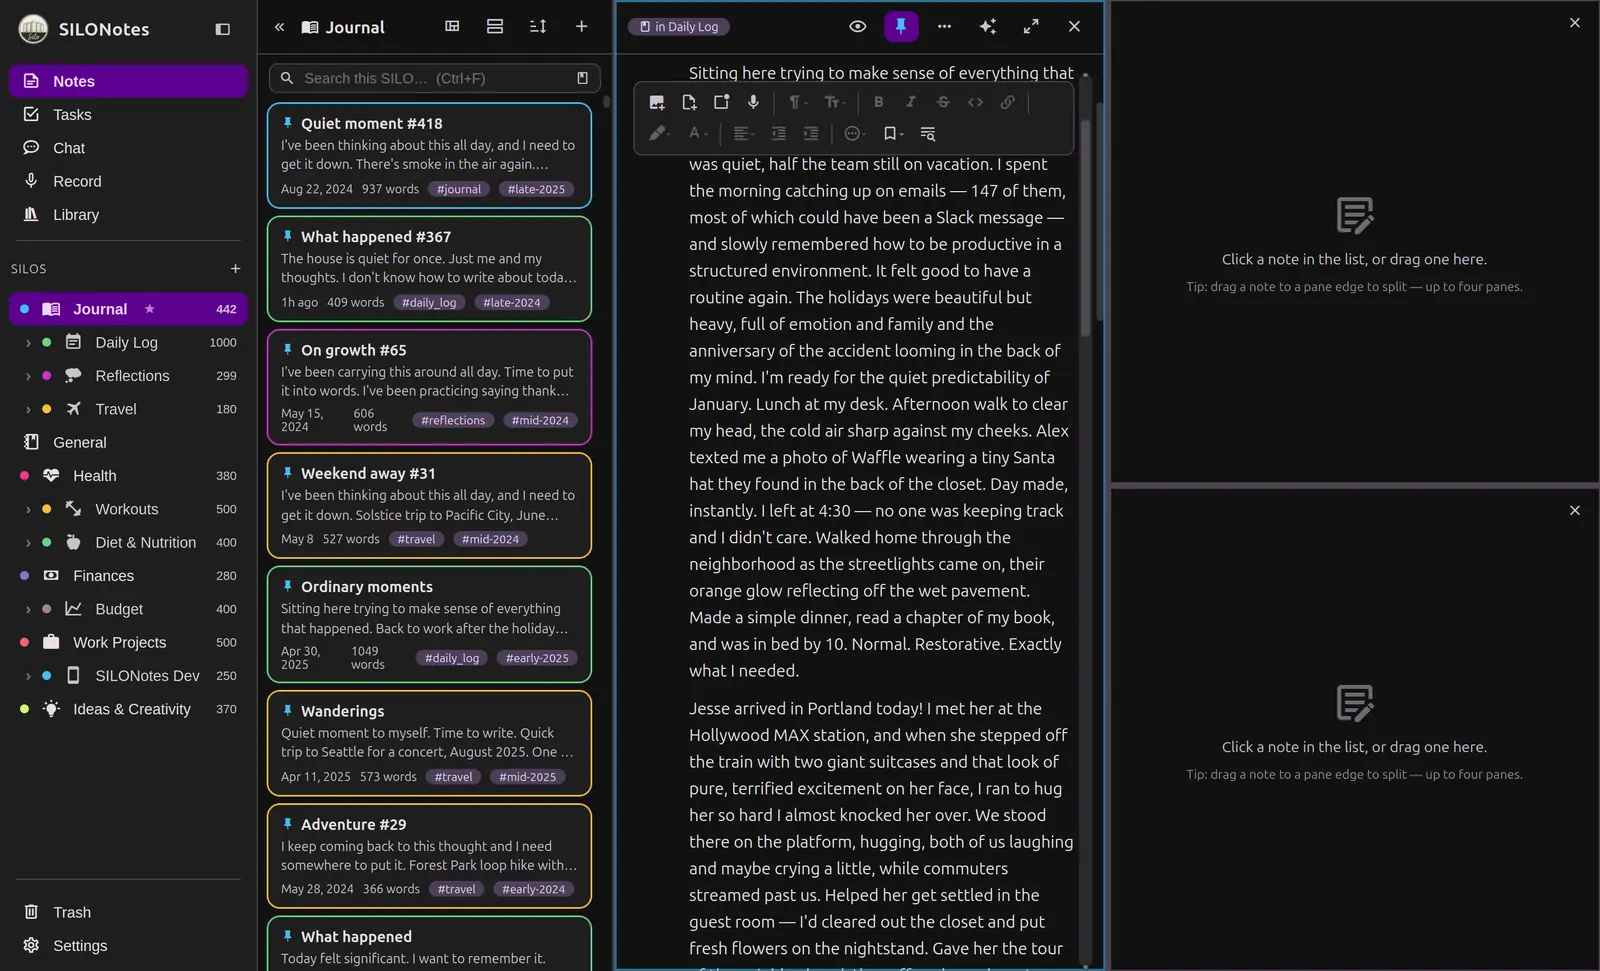Click the attach file icon in editor toolbar
The height and width of the screenshot is (971, 1600).
pos(689,102)
